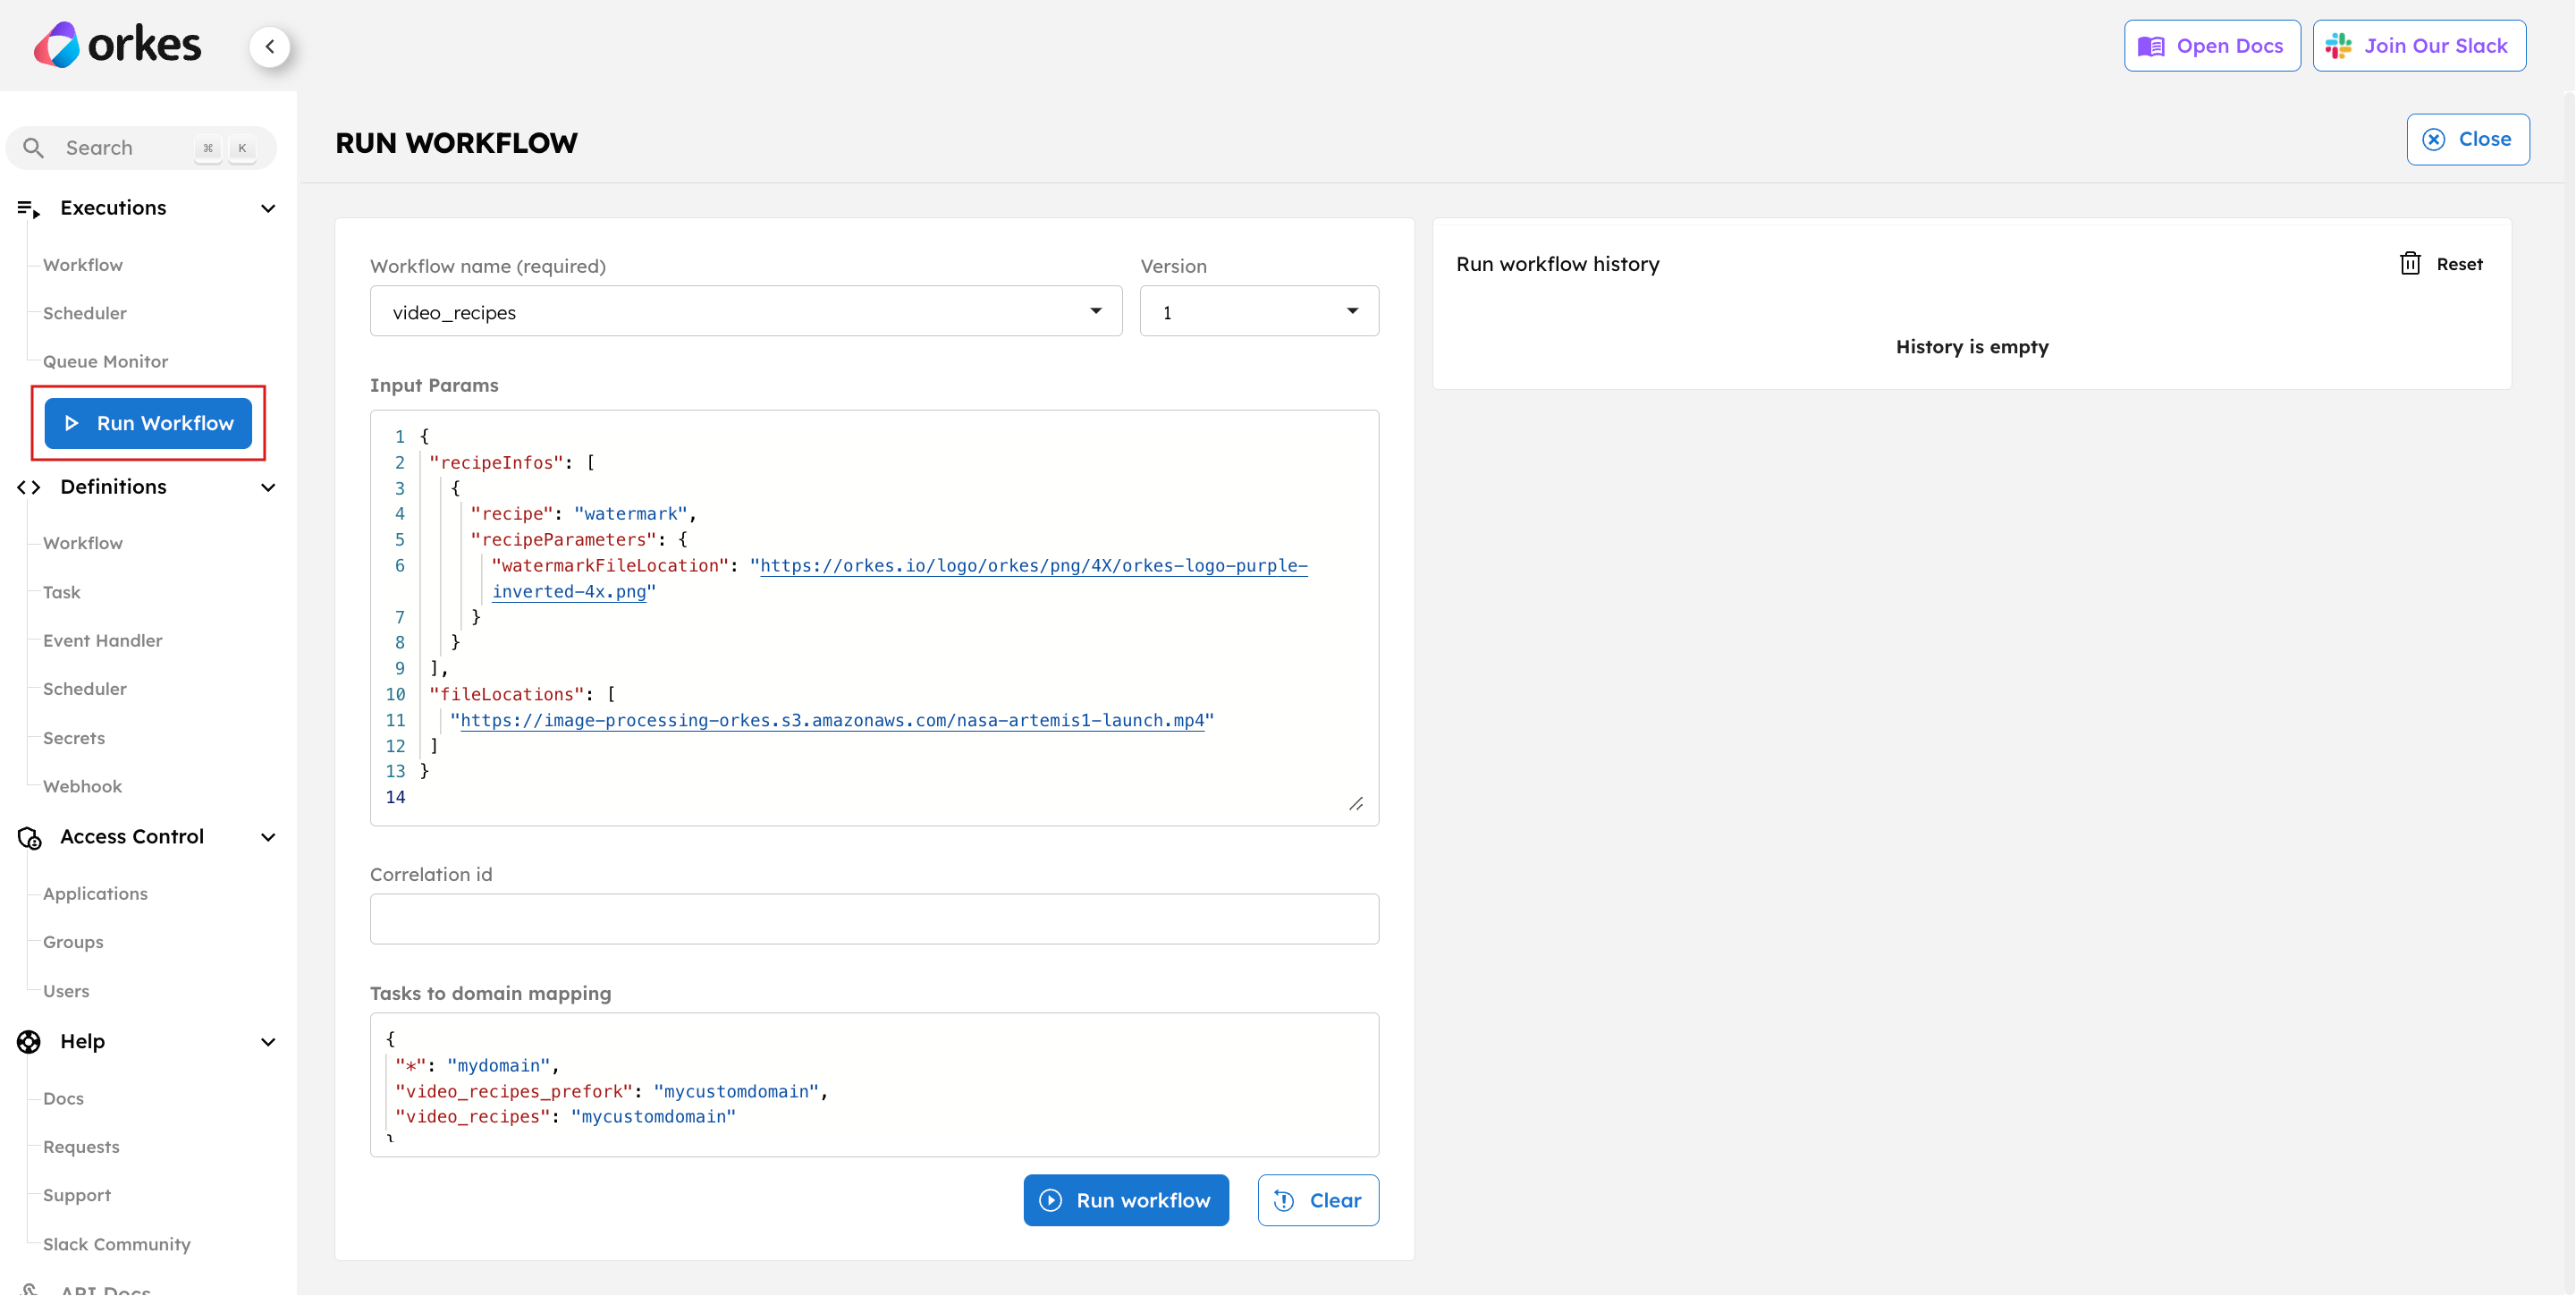Open Support under Help
2576x1296 pixels.
(x=77, y=1195)
